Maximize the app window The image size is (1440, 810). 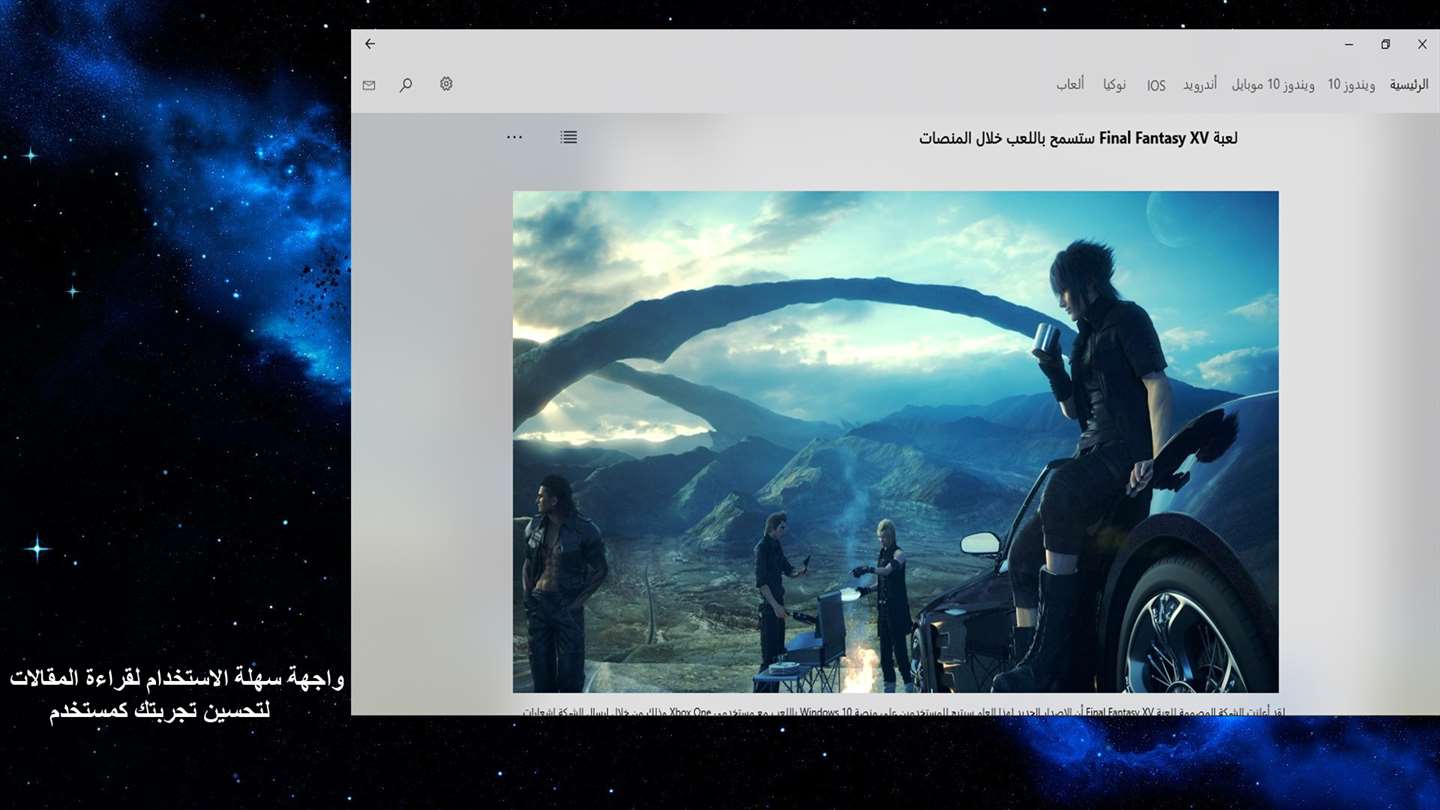(x=1385, y=45)
